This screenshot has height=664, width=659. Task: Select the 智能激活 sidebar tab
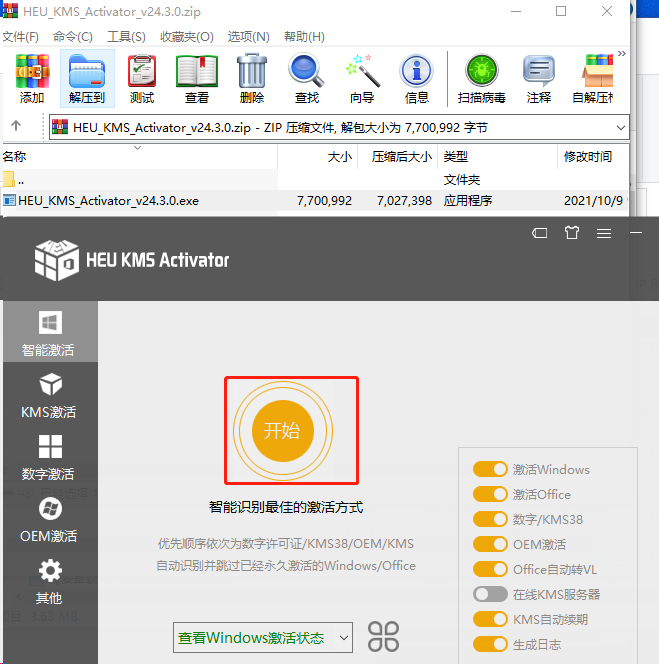click(50, 332)
